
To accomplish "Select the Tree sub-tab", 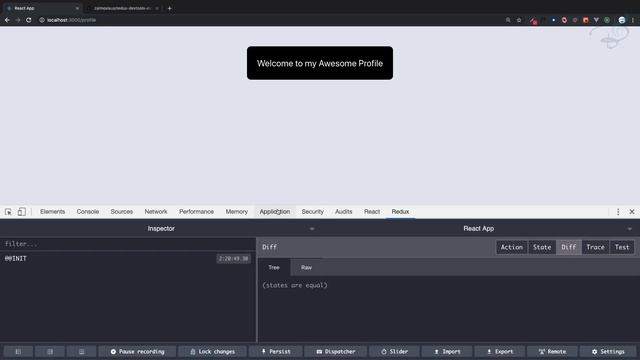I will [x=274, y=267].
